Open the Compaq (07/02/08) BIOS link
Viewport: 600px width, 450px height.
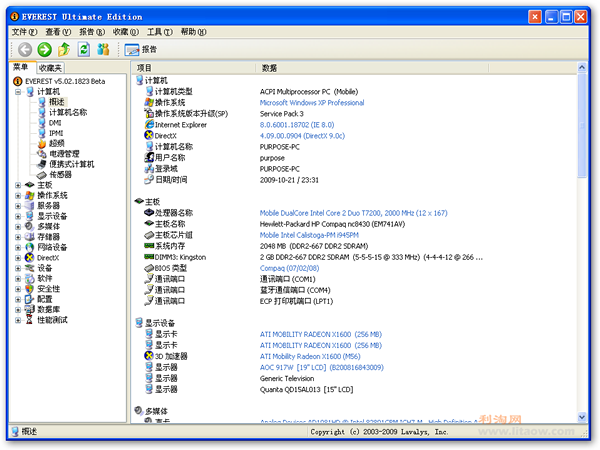(x=289, y=268)
